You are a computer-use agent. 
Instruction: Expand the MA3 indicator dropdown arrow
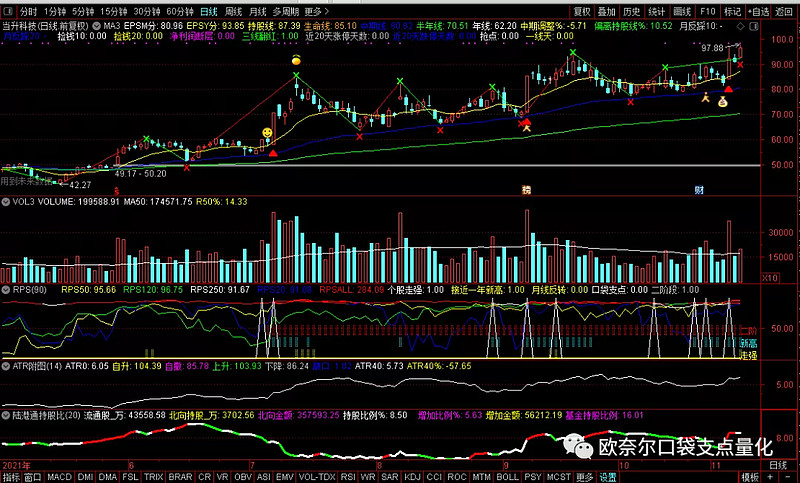point(96,26)
